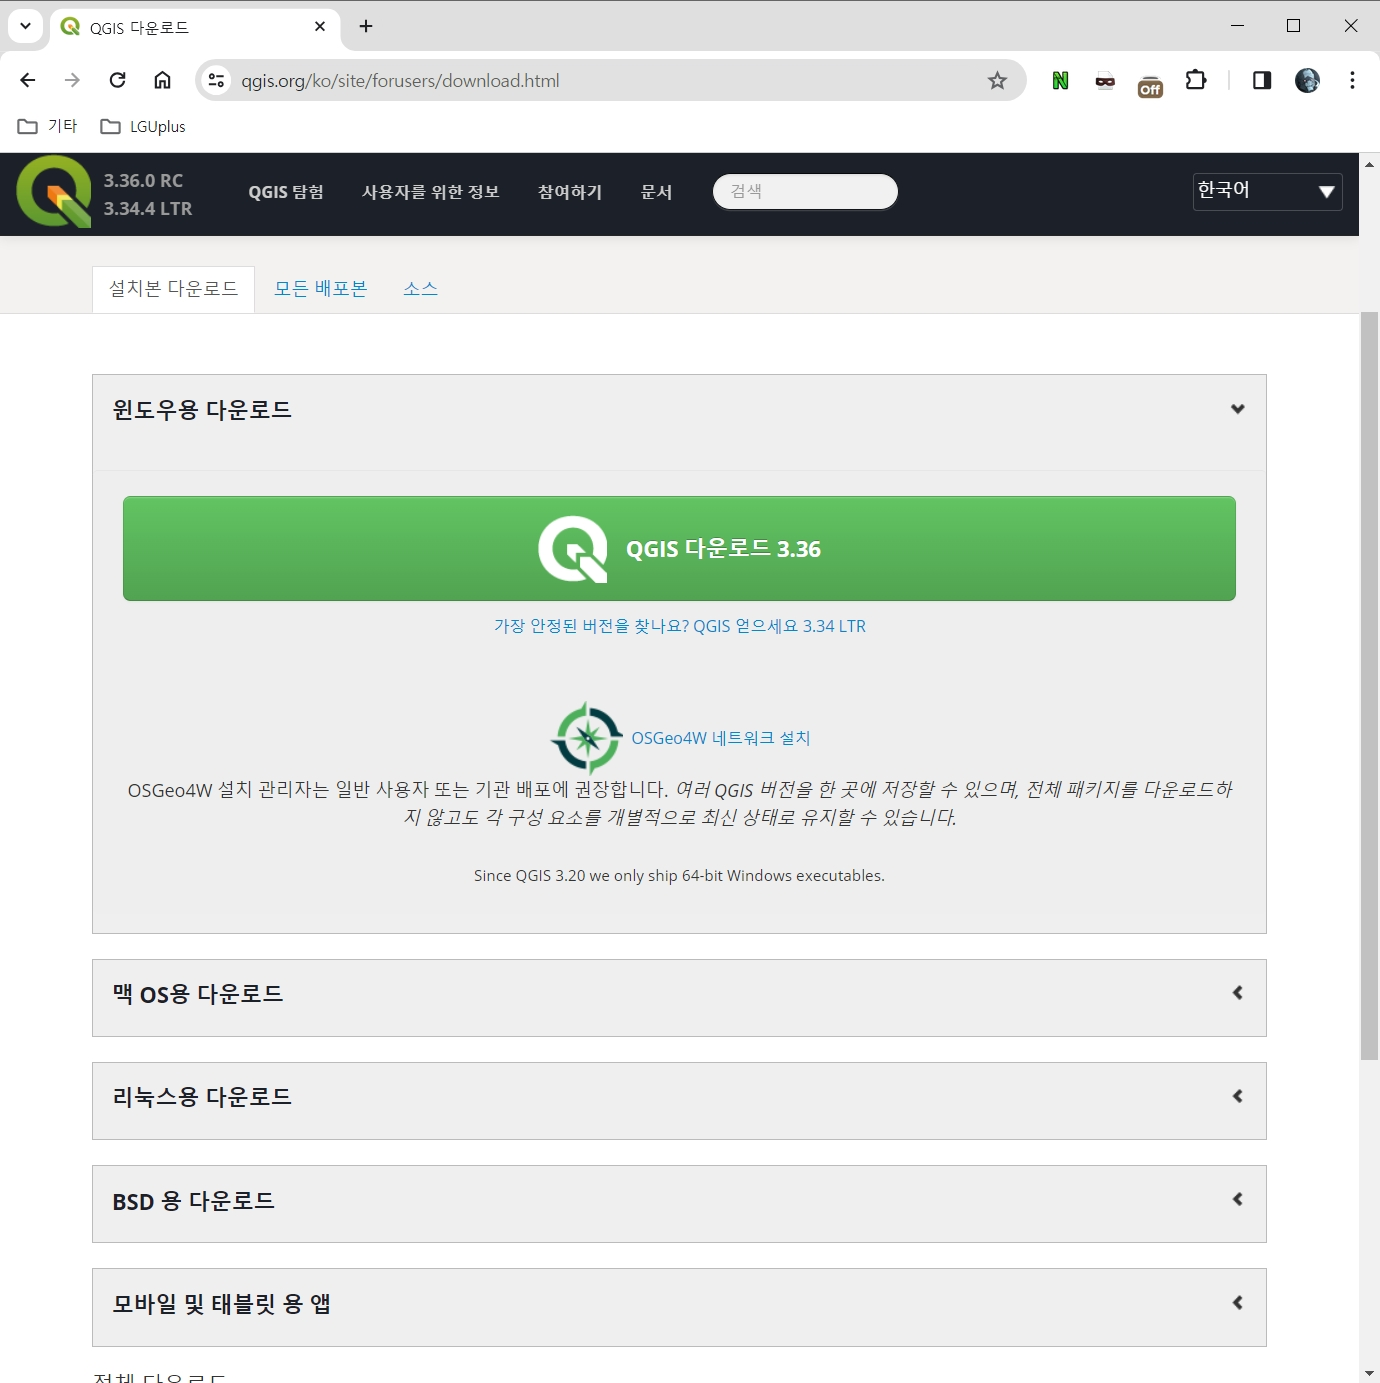Switch to the 소스 tab
The width and height of the screenshot is (1380, 1383).
[420, 289]
